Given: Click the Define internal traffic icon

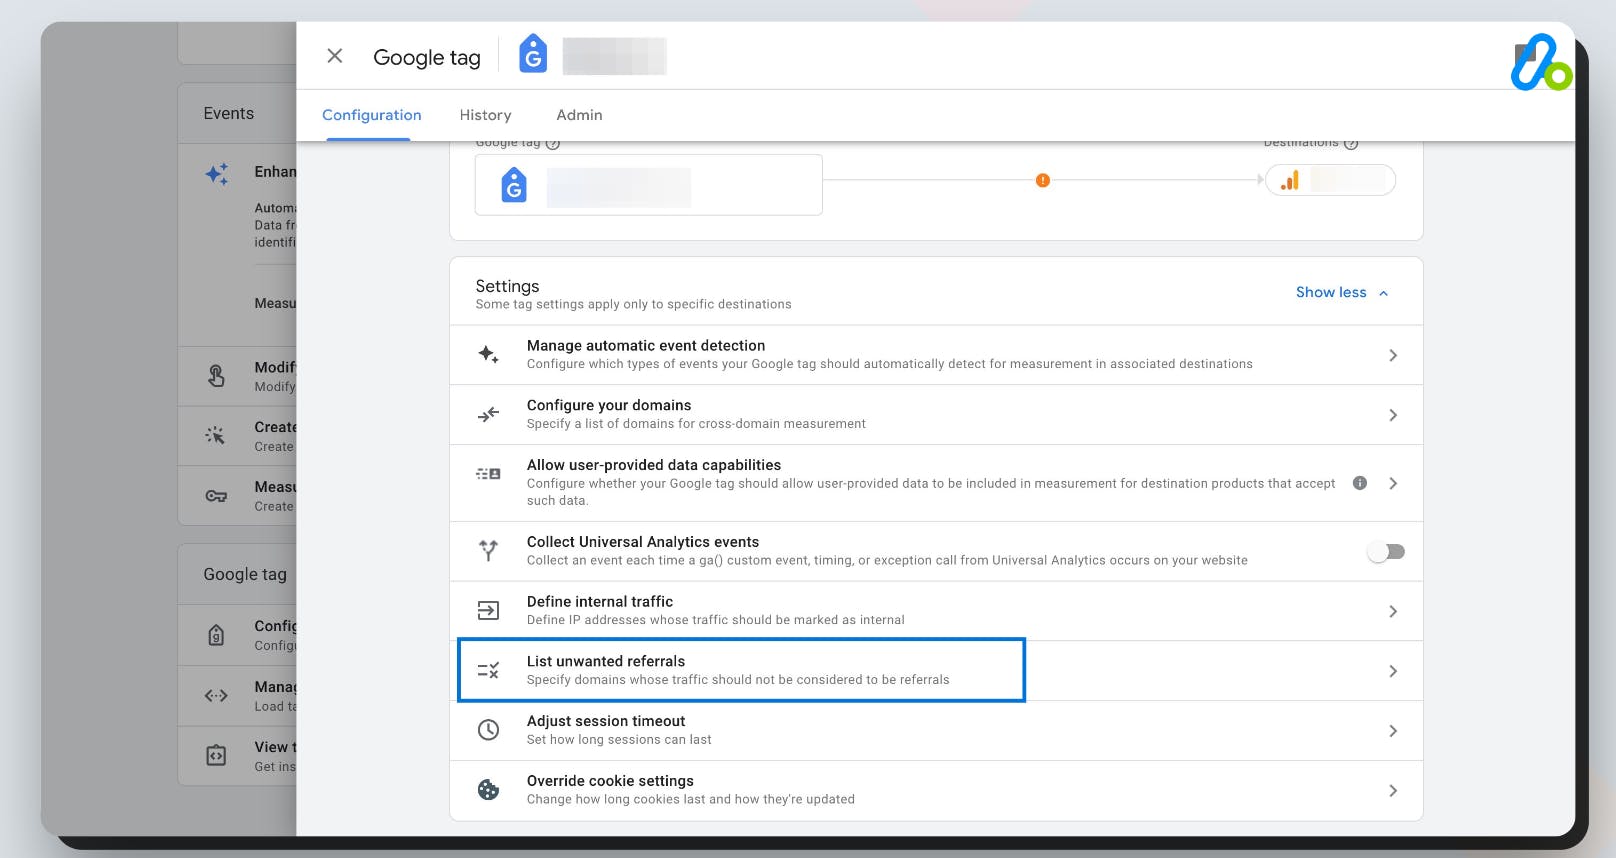Looking at the screenshot, I should pos(488,610).
